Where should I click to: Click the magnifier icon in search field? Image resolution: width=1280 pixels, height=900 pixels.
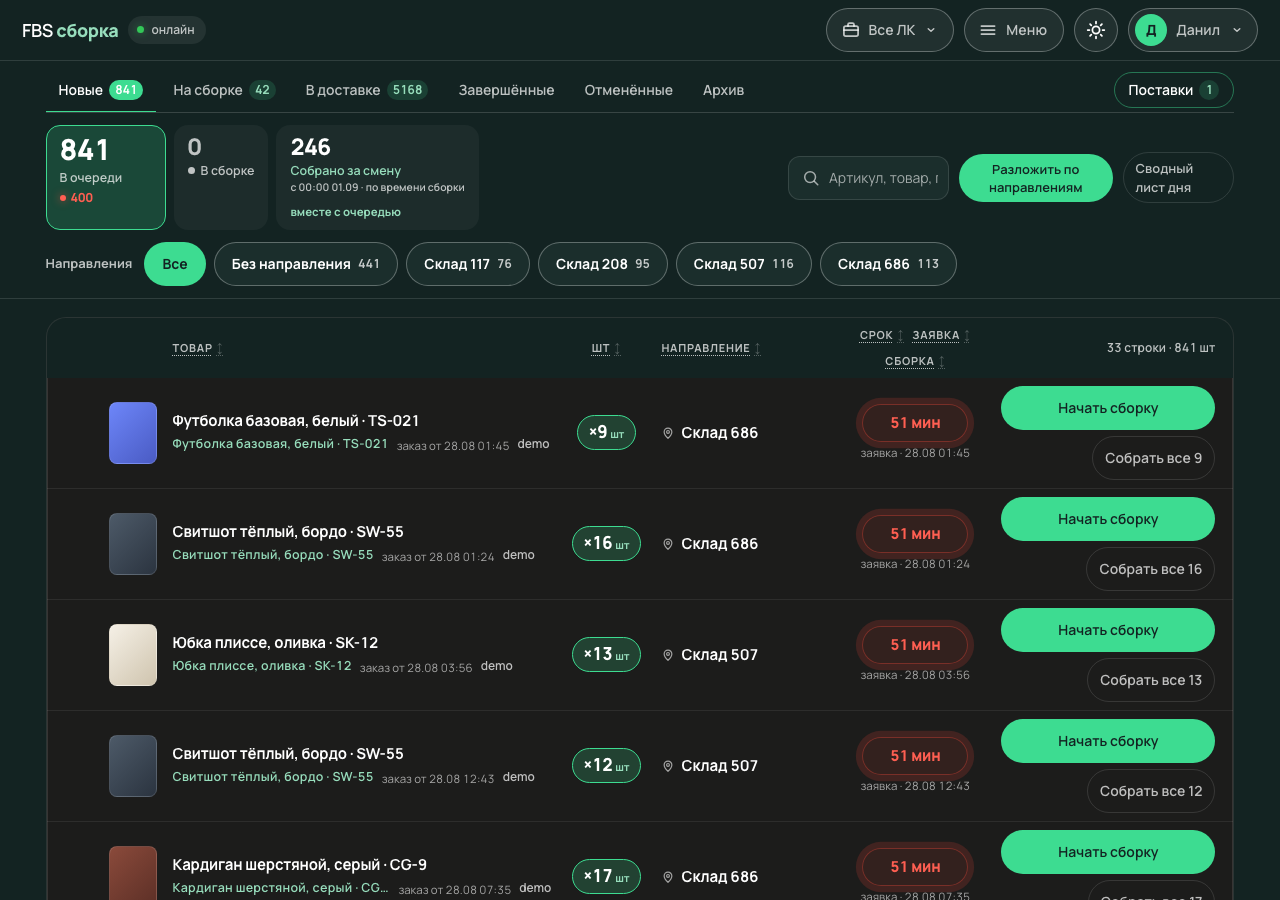pyautogui.click(x=811, y=178)
